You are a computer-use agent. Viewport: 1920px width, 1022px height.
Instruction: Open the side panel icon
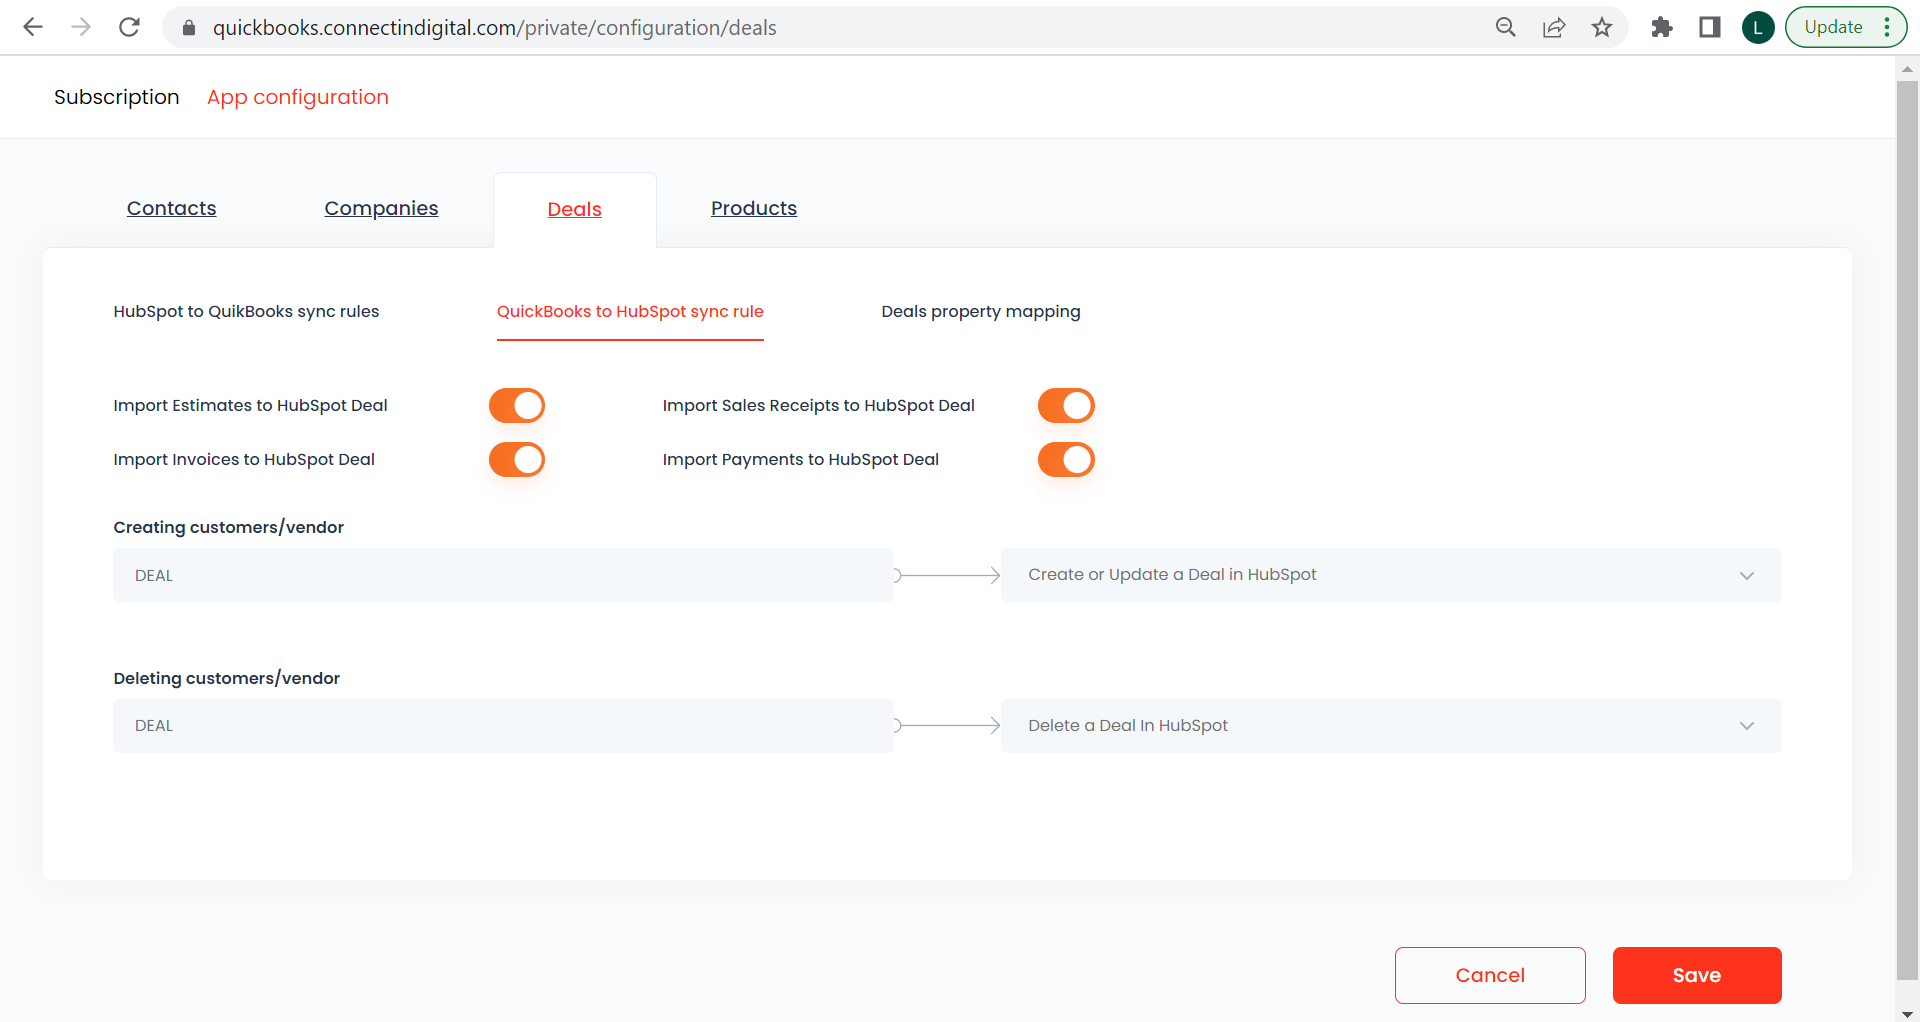[1710, 27]
